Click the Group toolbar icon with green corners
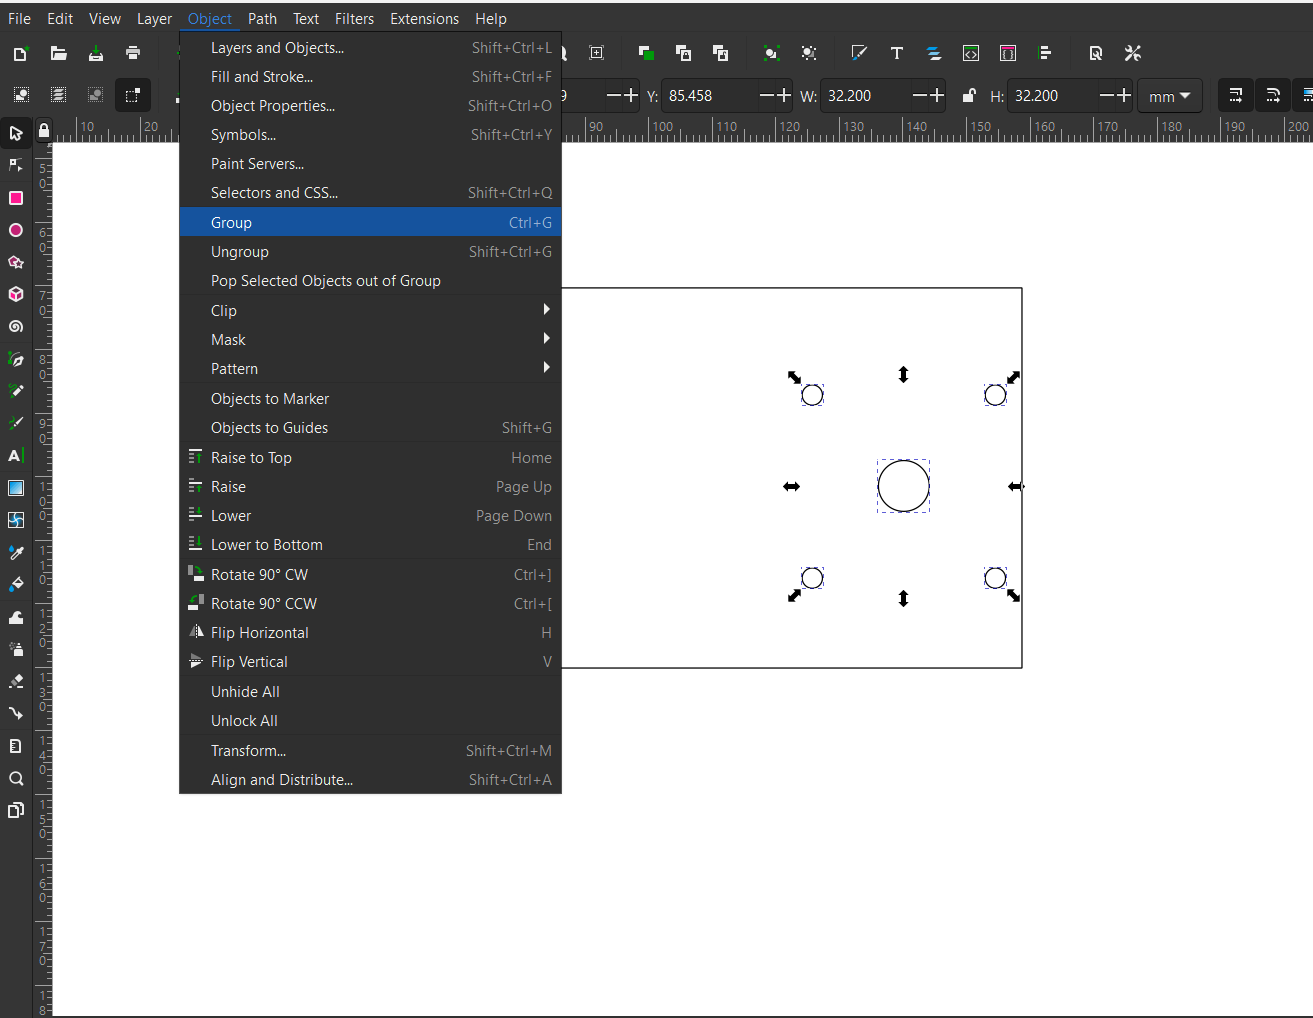This screenshot has height=1018, width=1313. 771,54
